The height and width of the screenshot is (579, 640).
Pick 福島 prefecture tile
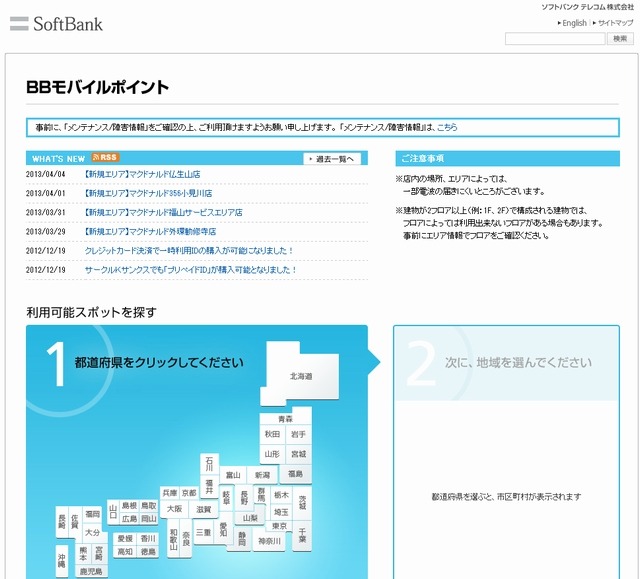(x=296, y=474)
